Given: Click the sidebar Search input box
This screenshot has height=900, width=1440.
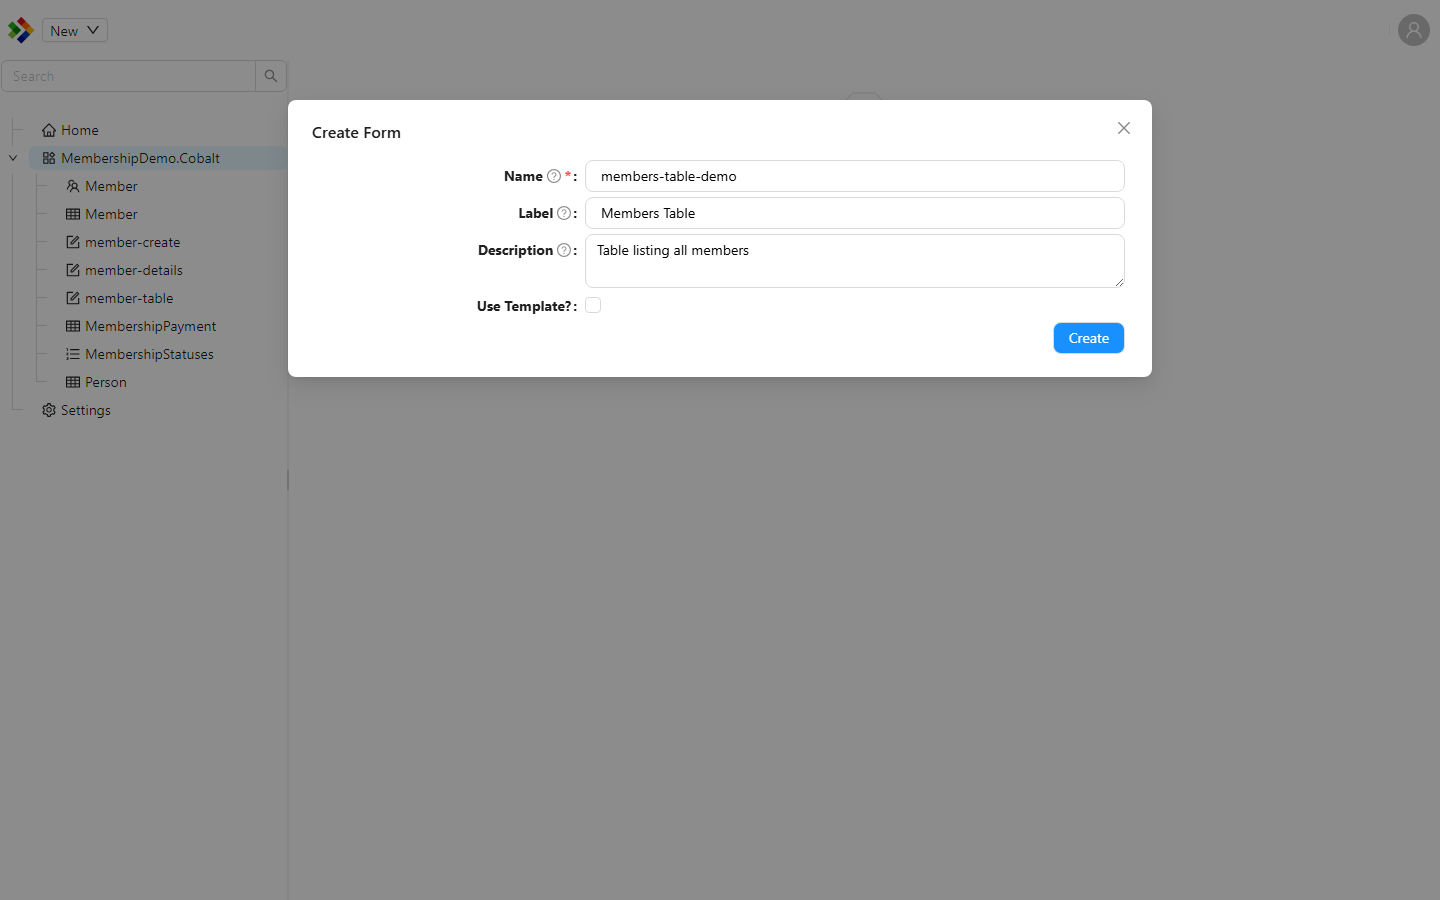Looking at the screenshot, I should [x=128, y=76].
